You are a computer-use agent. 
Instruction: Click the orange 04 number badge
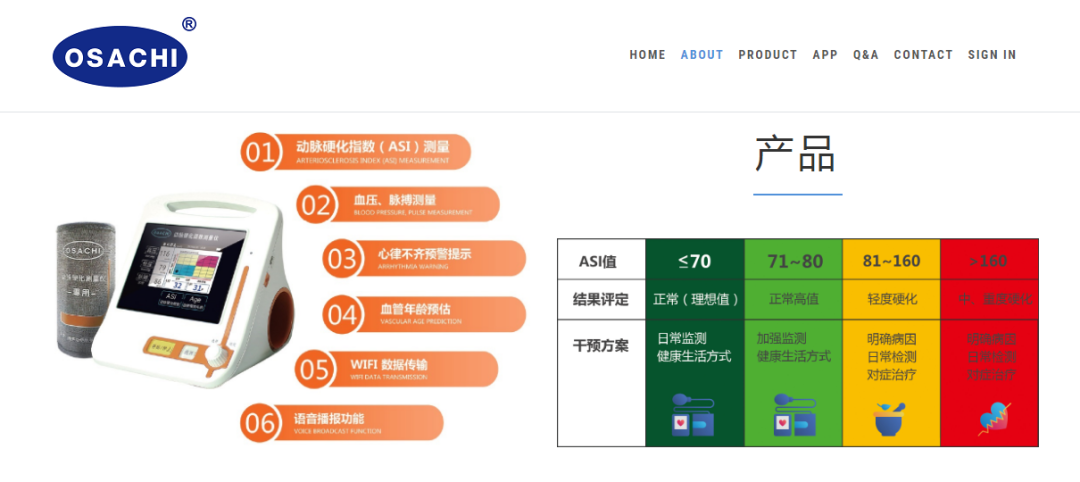click(x=342, y=315)
